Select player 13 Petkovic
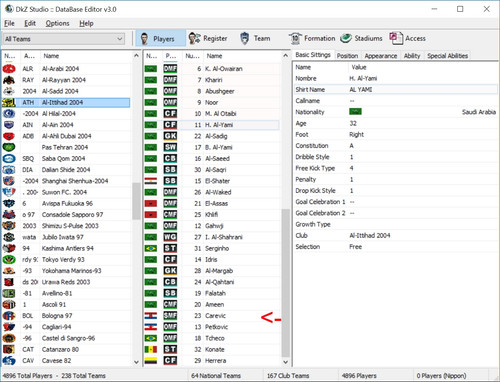Screen dimensions: 500x382 (x=212, y=327)
